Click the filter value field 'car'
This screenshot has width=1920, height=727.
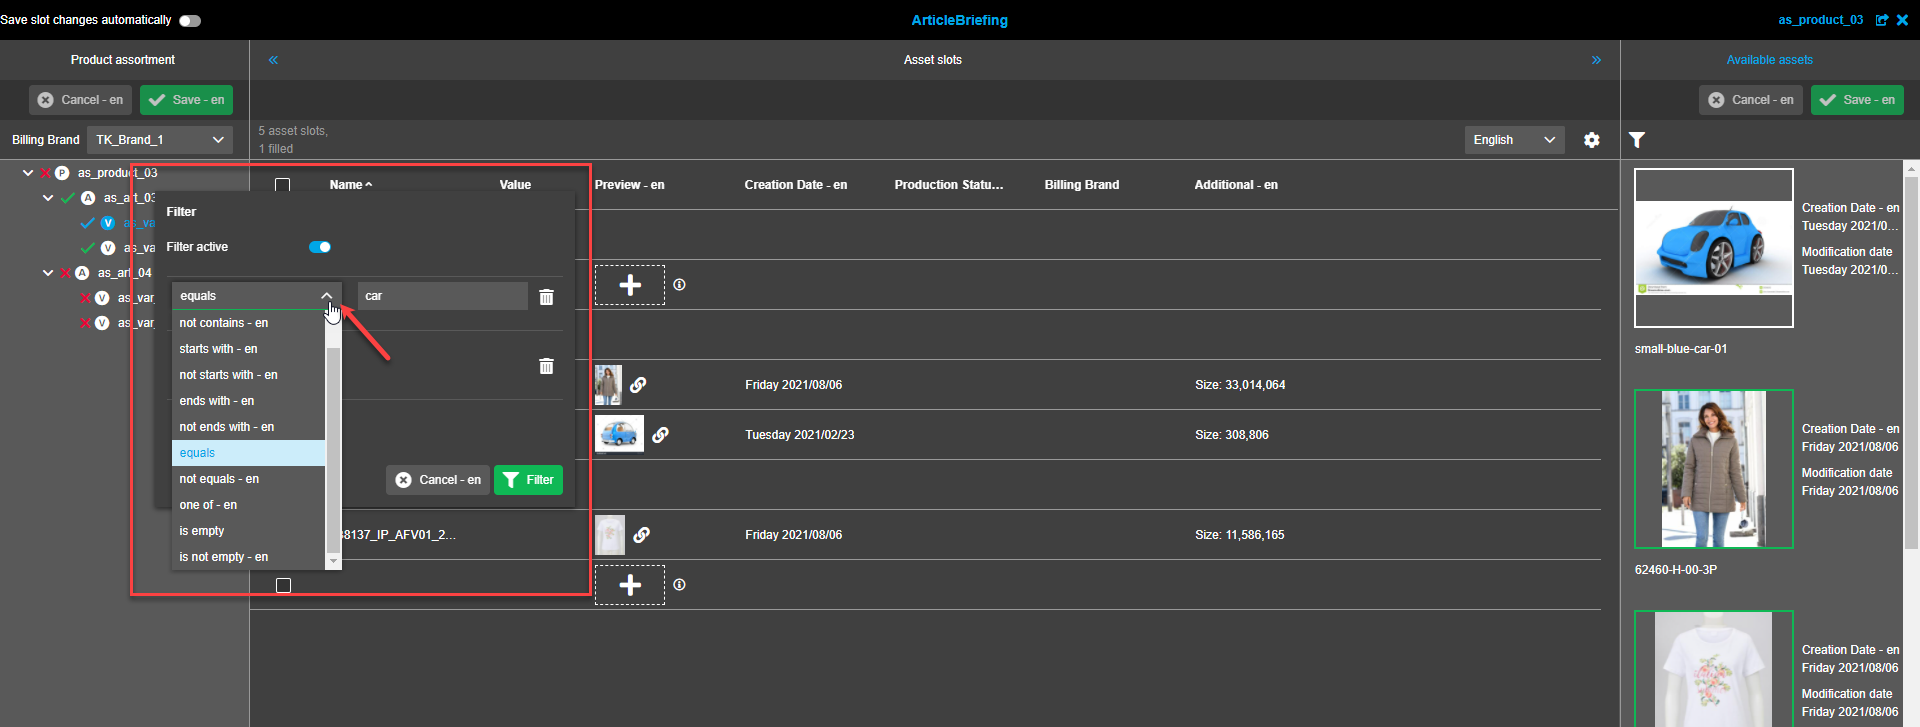(443, 296)
